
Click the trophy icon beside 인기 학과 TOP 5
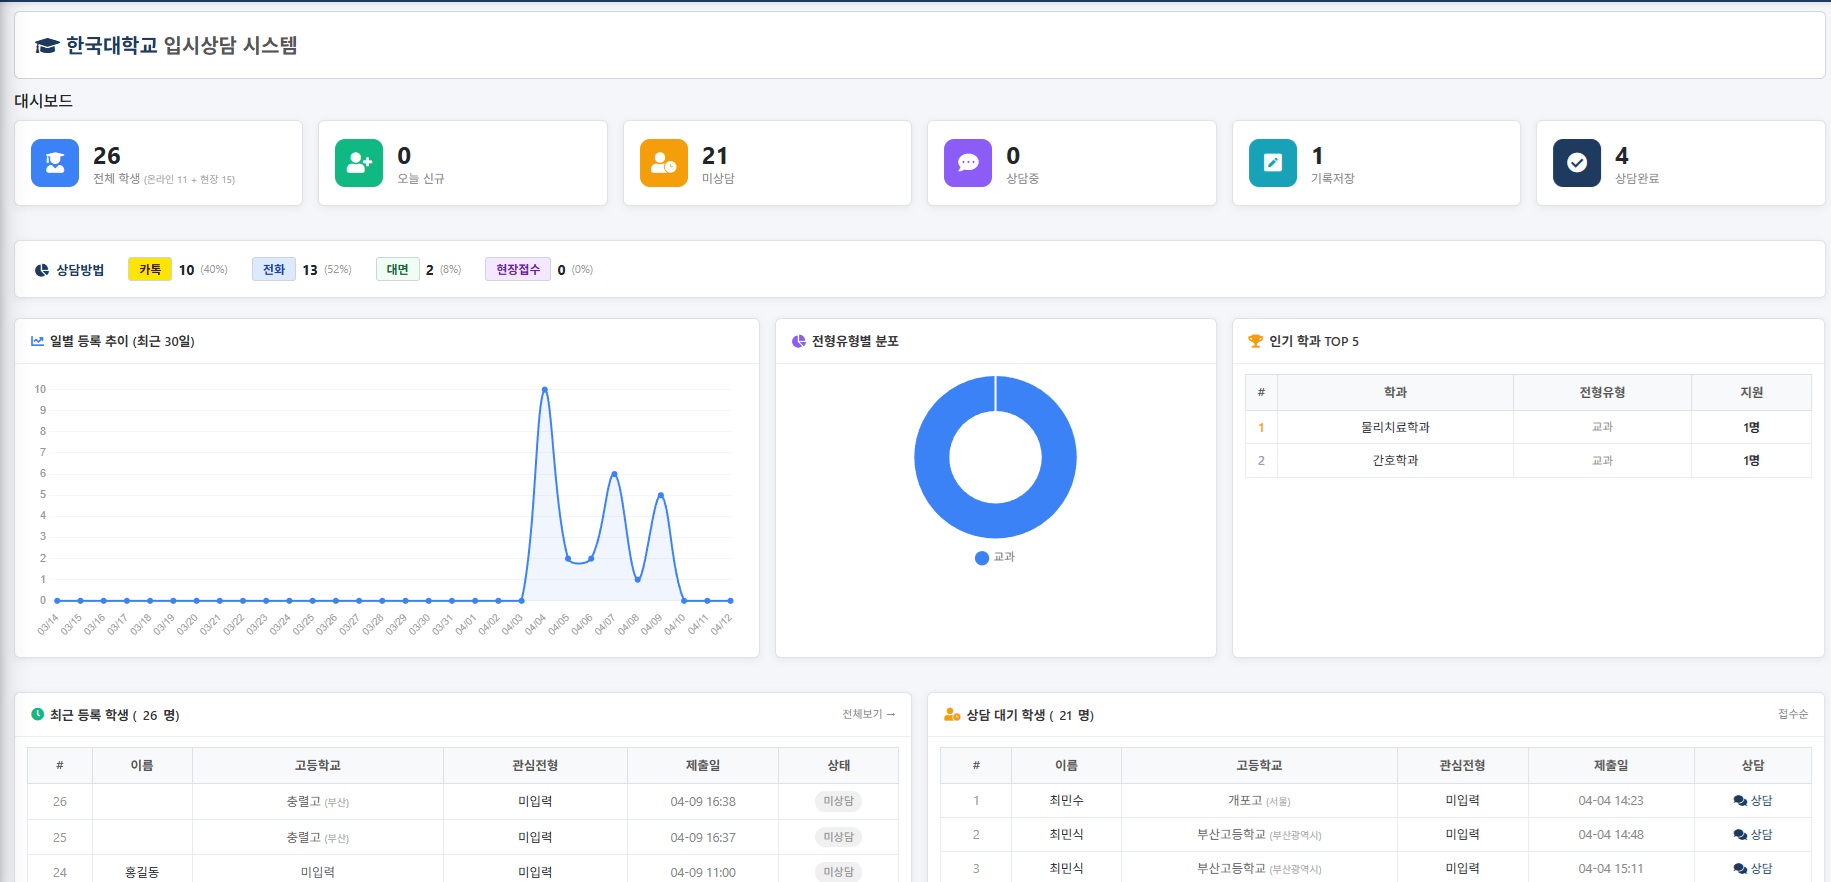tap(1255, 341)
